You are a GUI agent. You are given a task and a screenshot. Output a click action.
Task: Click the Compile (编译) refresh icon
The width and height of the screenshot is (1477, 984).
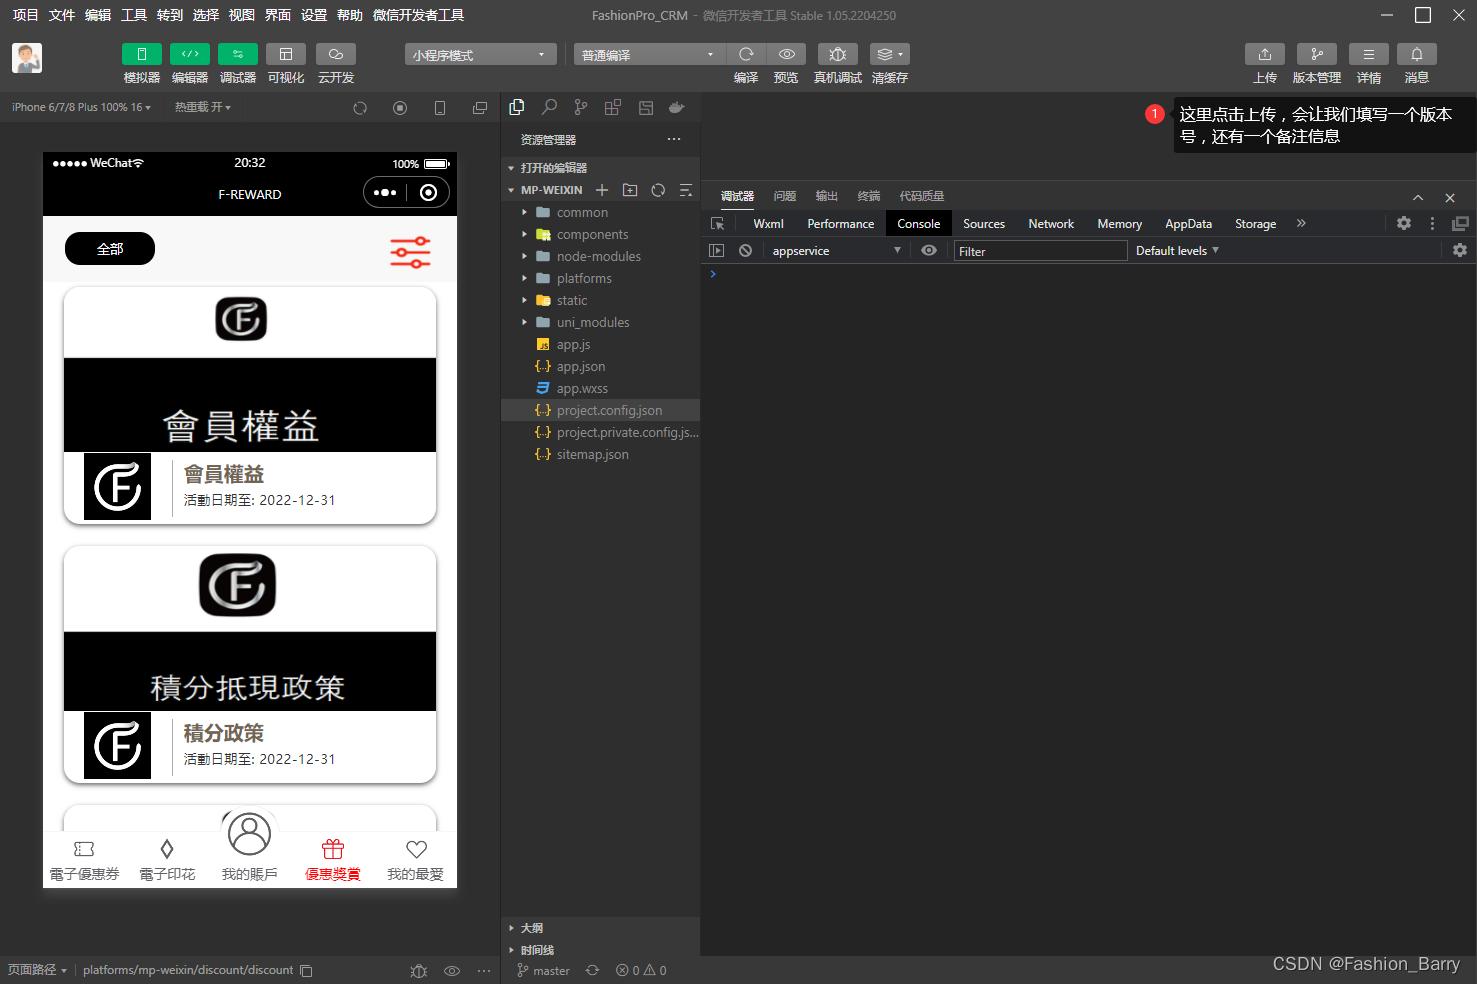746,54
